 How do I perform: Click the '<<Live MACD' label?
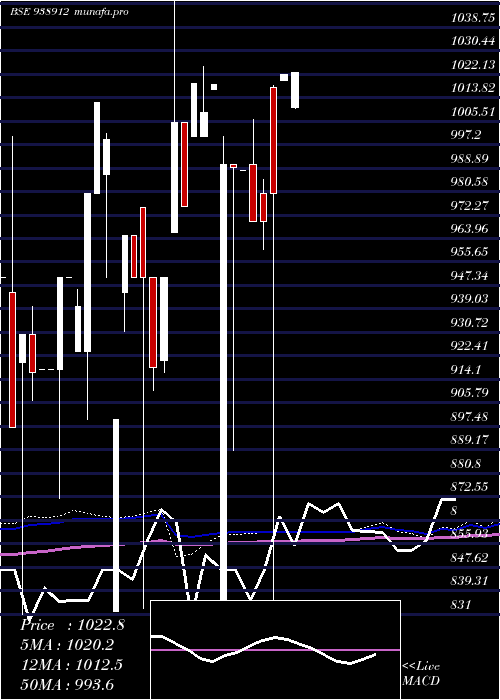pyautogui.click(x=421, y=673)
